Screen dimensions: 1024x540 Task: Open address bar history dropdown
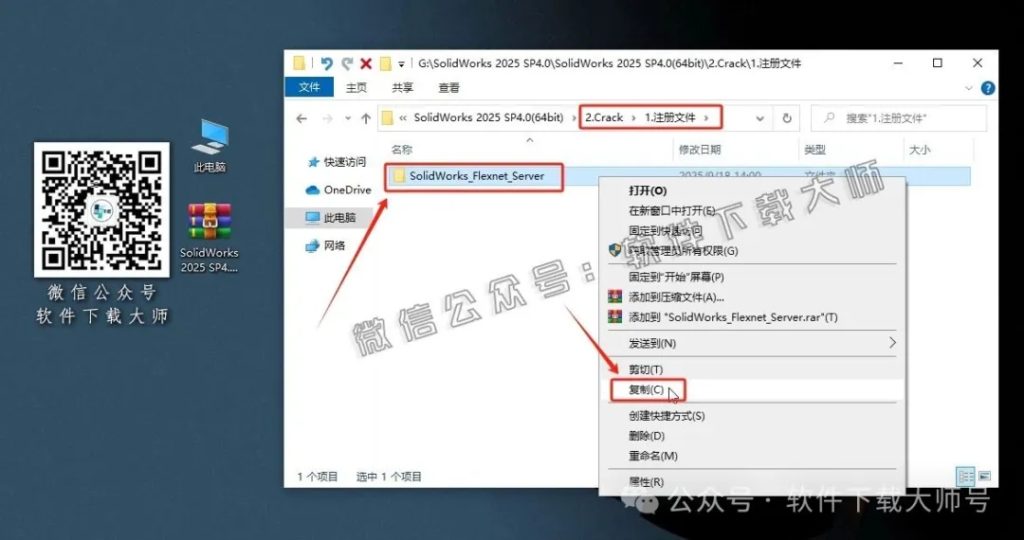click(760, 118)
